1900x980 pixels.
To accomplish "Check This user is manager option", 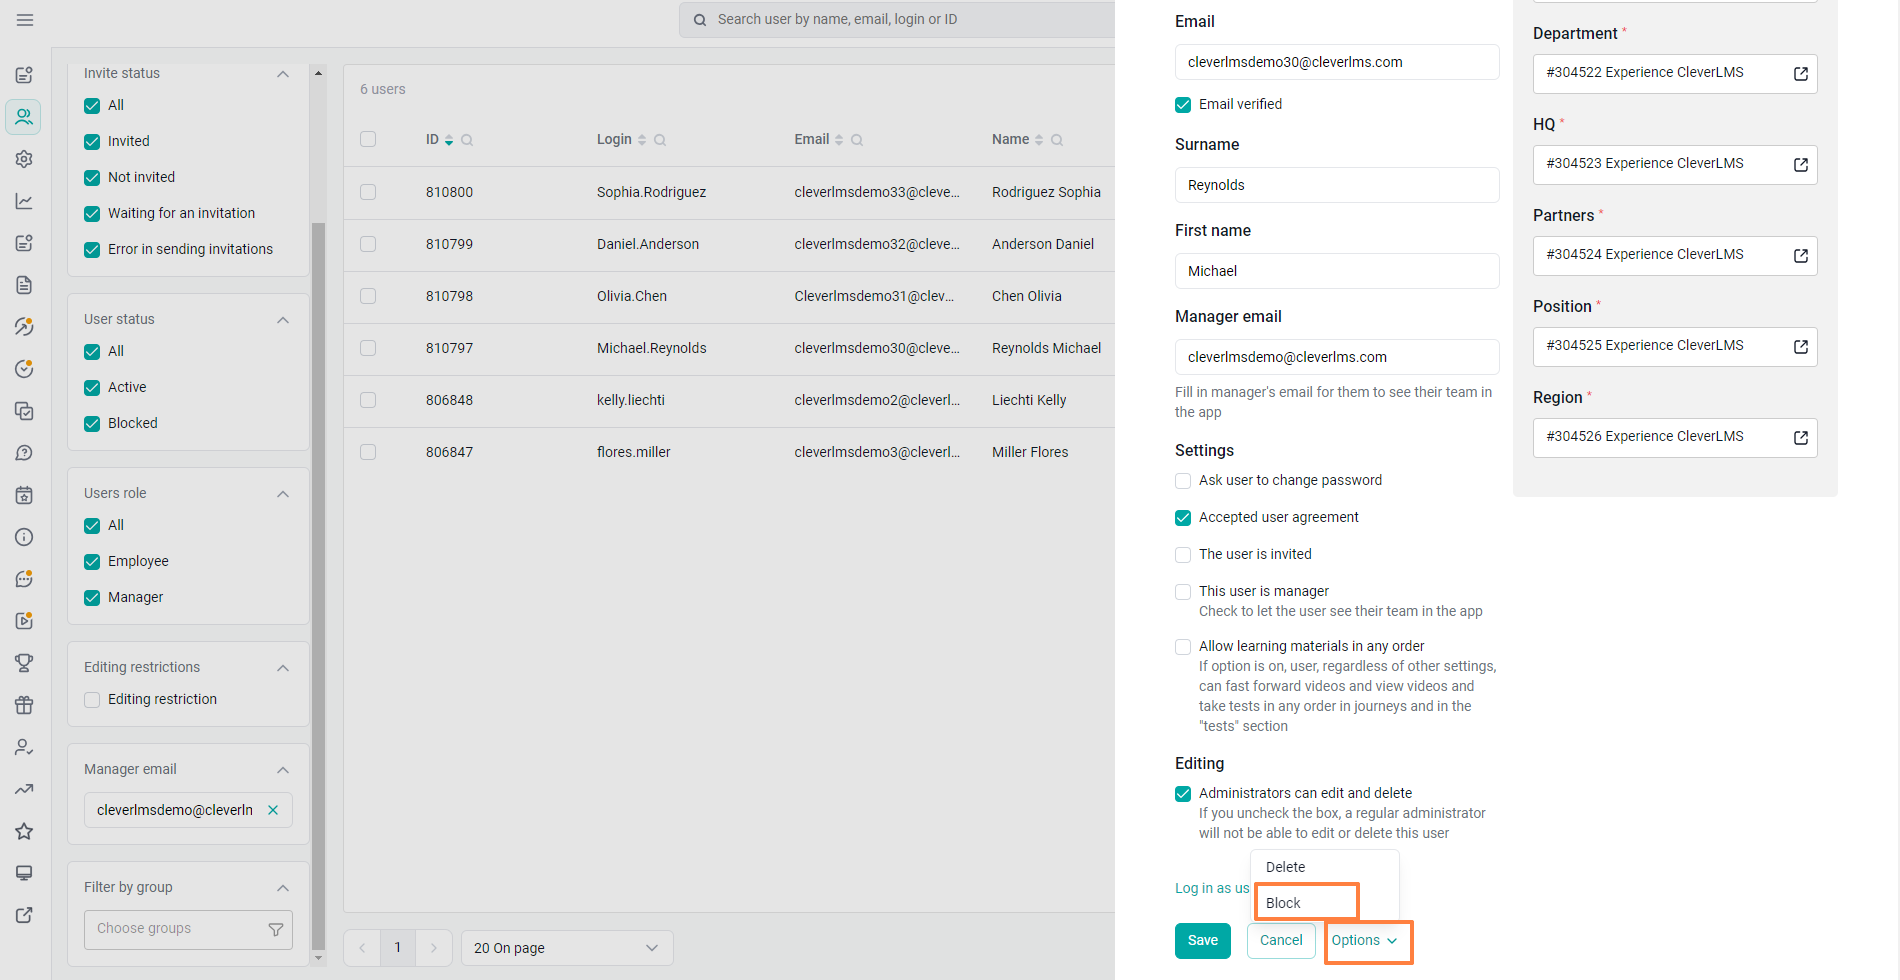I will click(x=1183, y=592).
